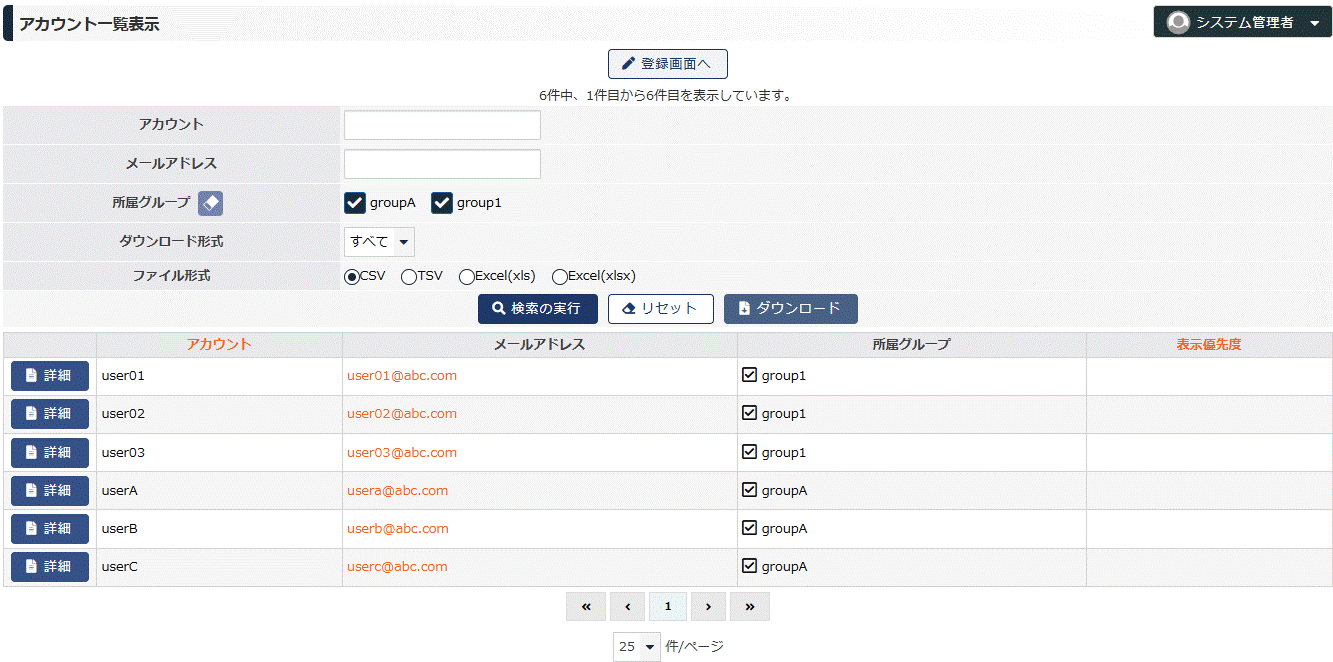
Task: Click the next page › arrow
Action: (708, 606)
